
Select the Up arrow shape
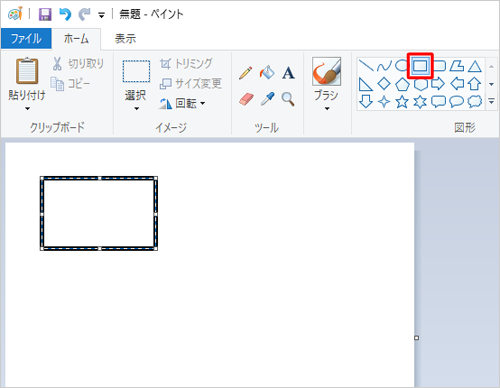474,84
